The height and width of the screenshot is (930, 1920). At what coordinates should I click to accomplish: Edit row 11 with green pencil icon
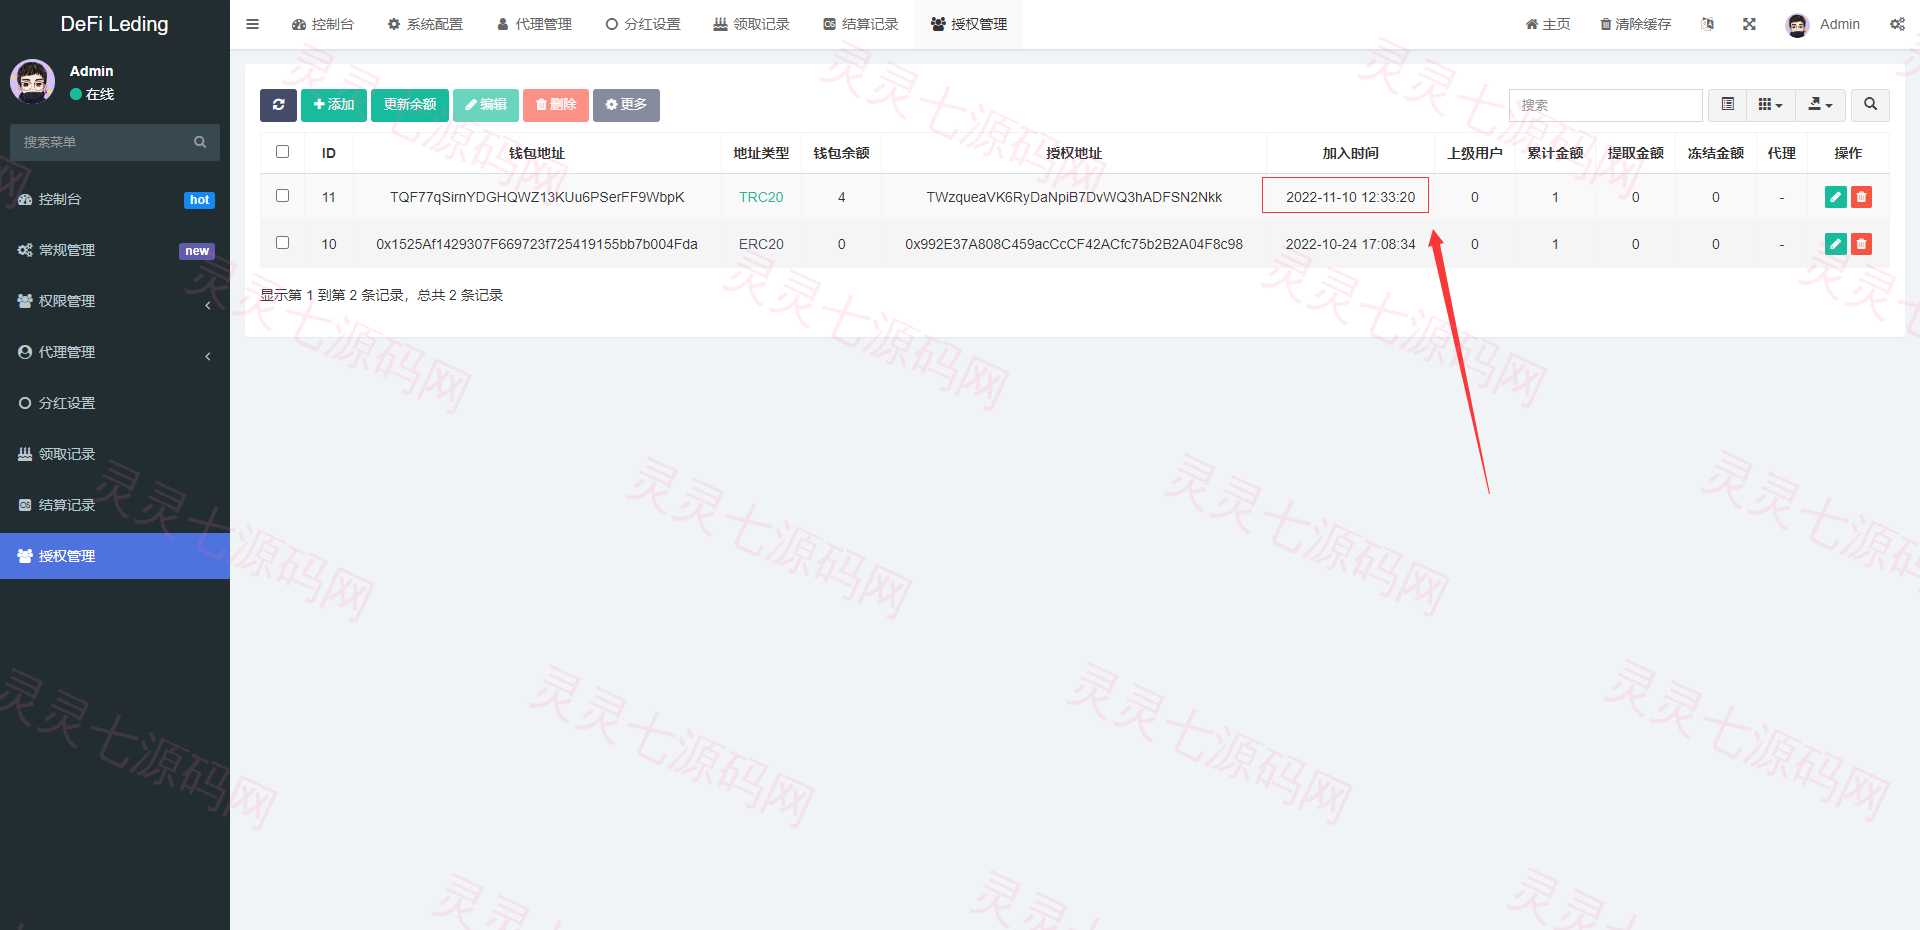point(1835,197)
